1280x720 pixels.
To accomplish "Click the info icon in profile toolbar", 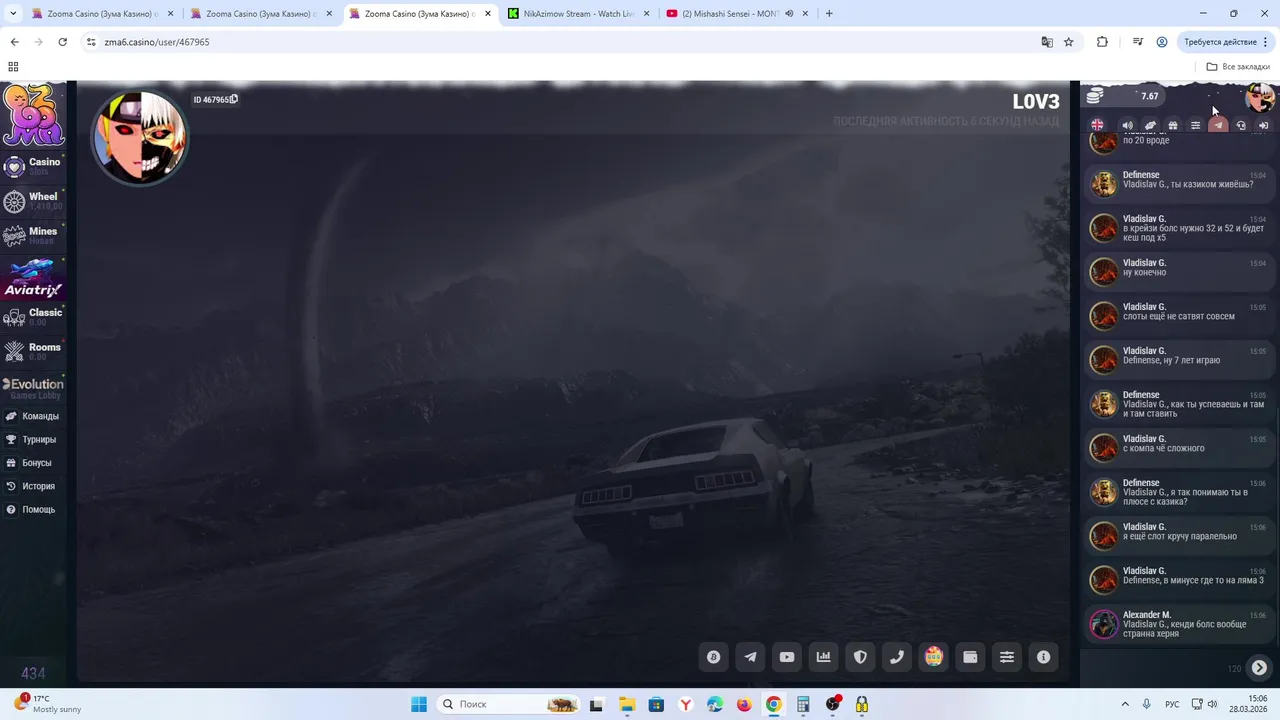I will [1044, 657].
